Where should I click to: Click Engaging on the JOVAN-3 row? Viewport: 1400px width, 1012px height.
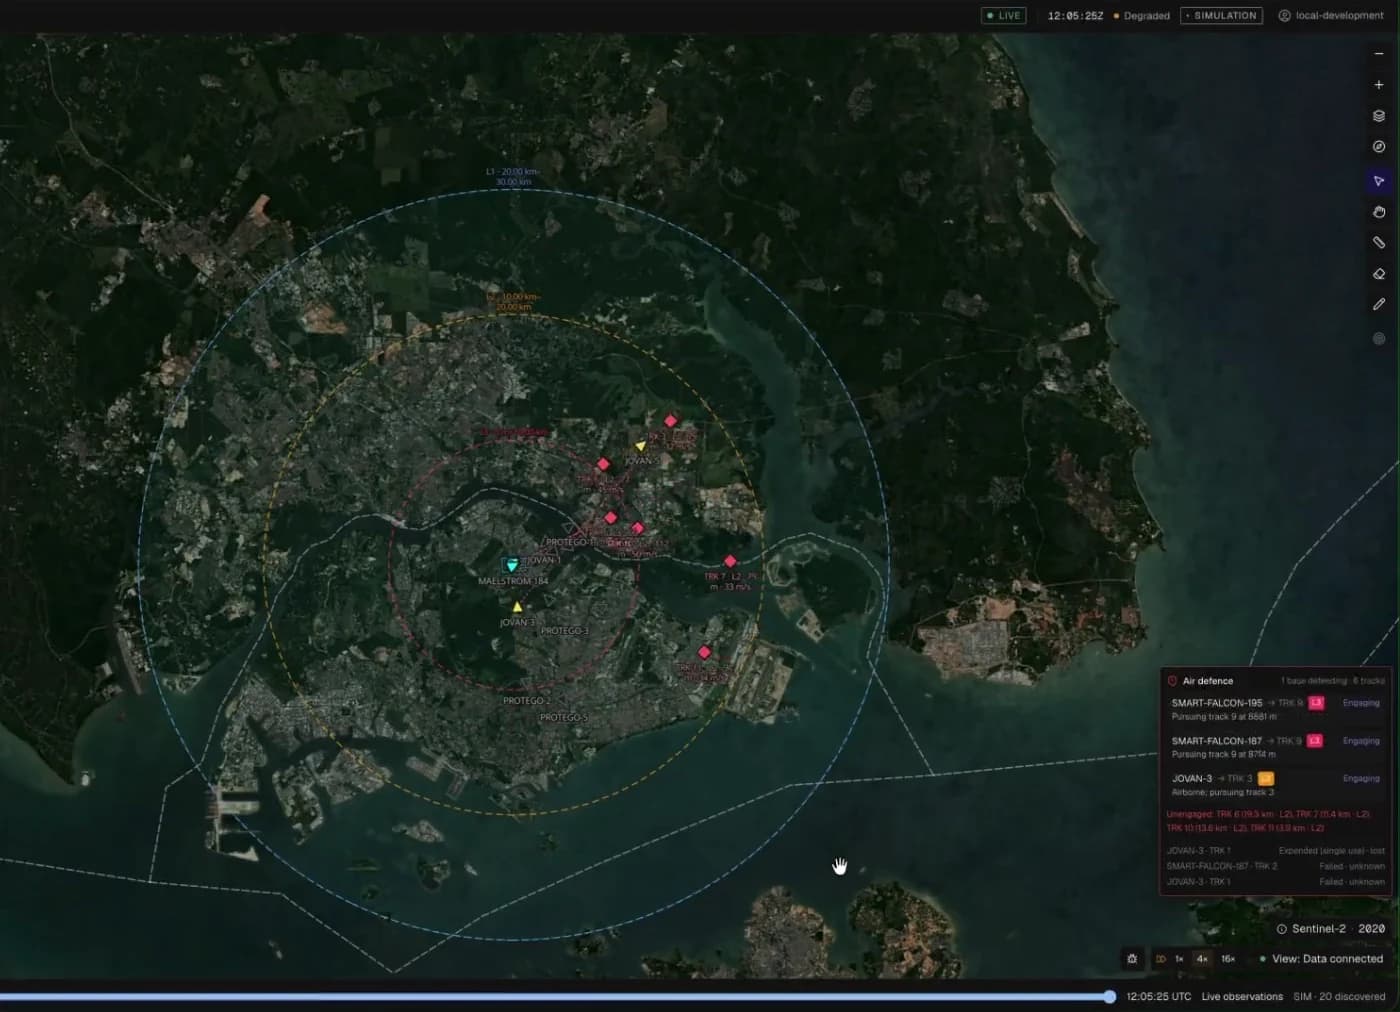pyautogui.click(x=1361, y=778)
